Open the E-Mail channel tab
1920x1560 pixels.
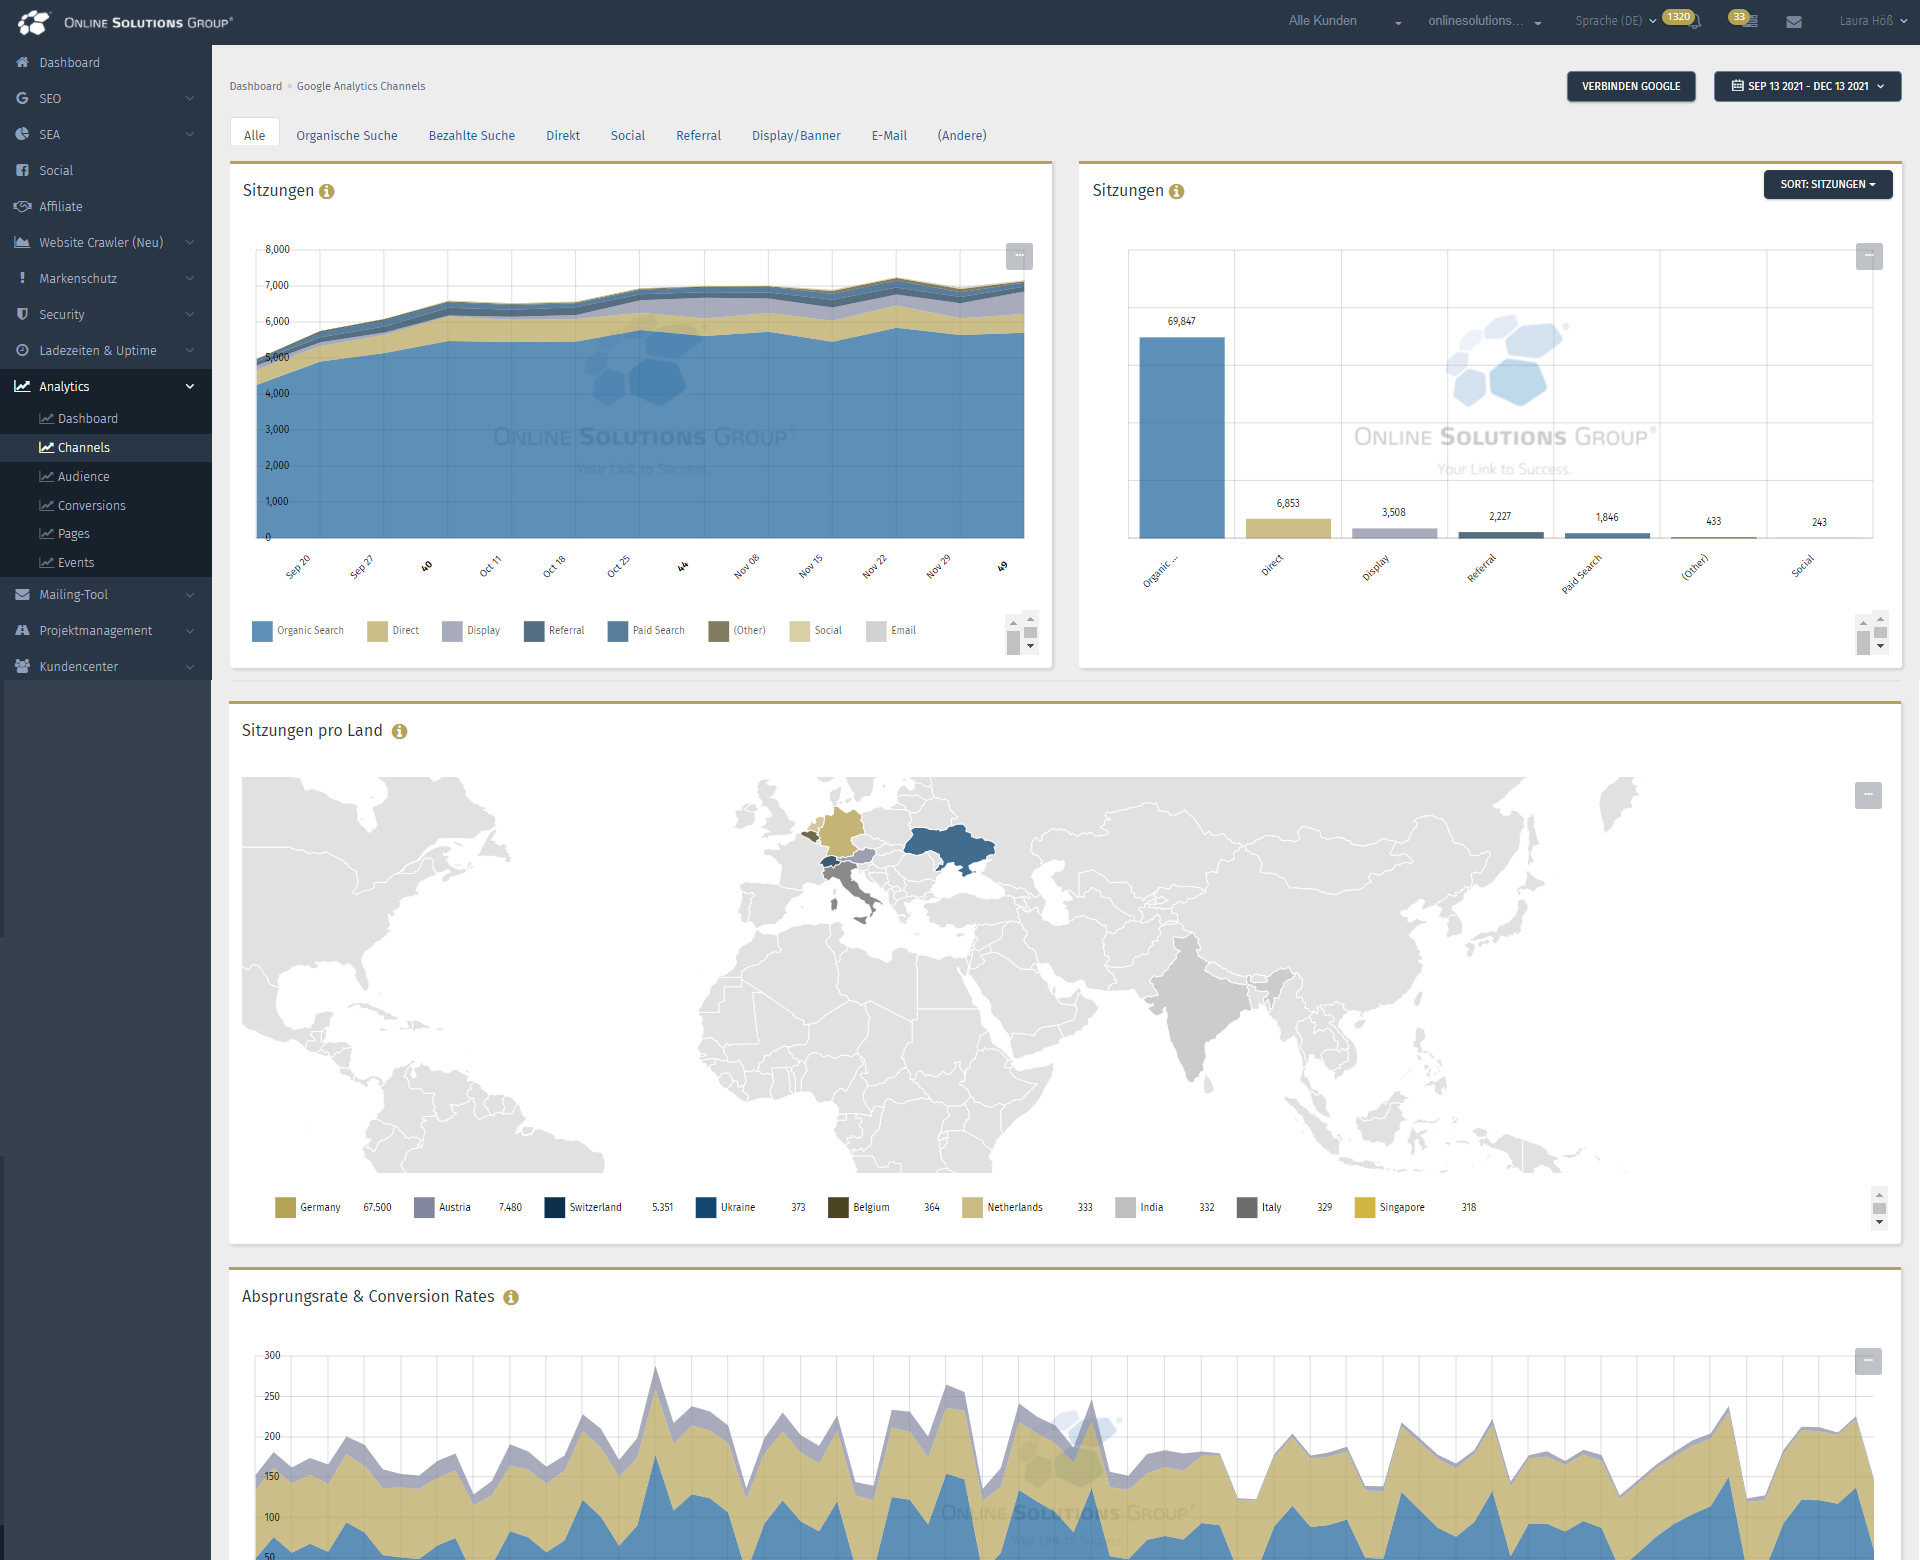click(888, 135)
